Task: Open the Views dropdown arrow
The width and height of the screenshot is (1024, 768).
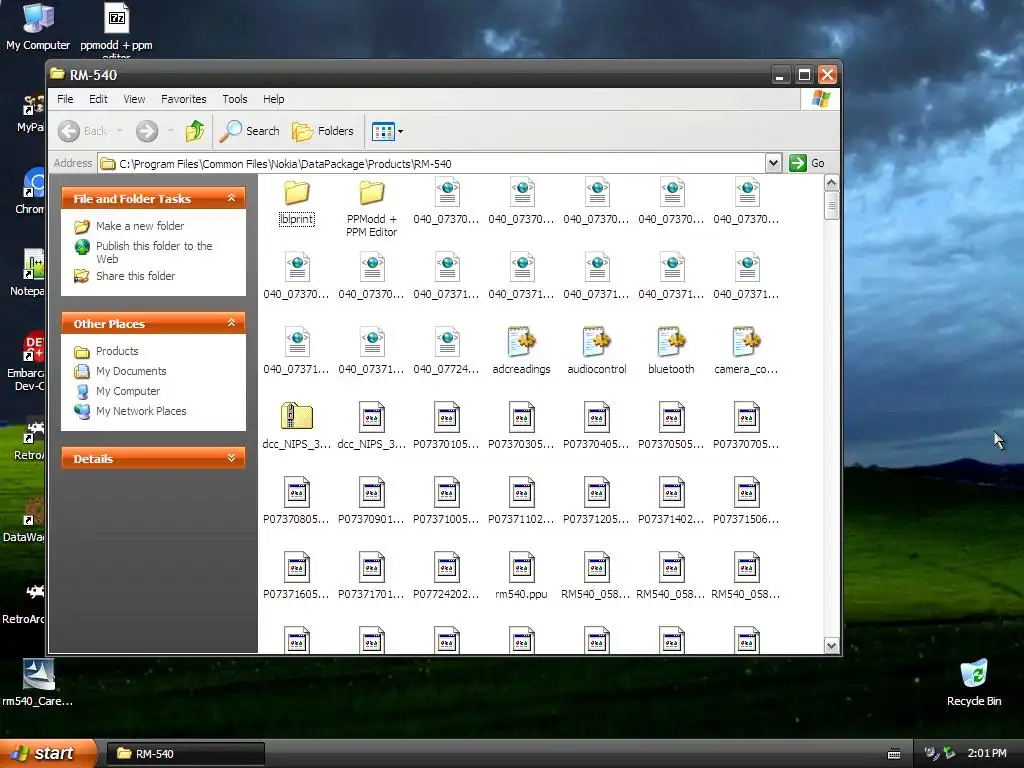Action: [x=400, y=131]
